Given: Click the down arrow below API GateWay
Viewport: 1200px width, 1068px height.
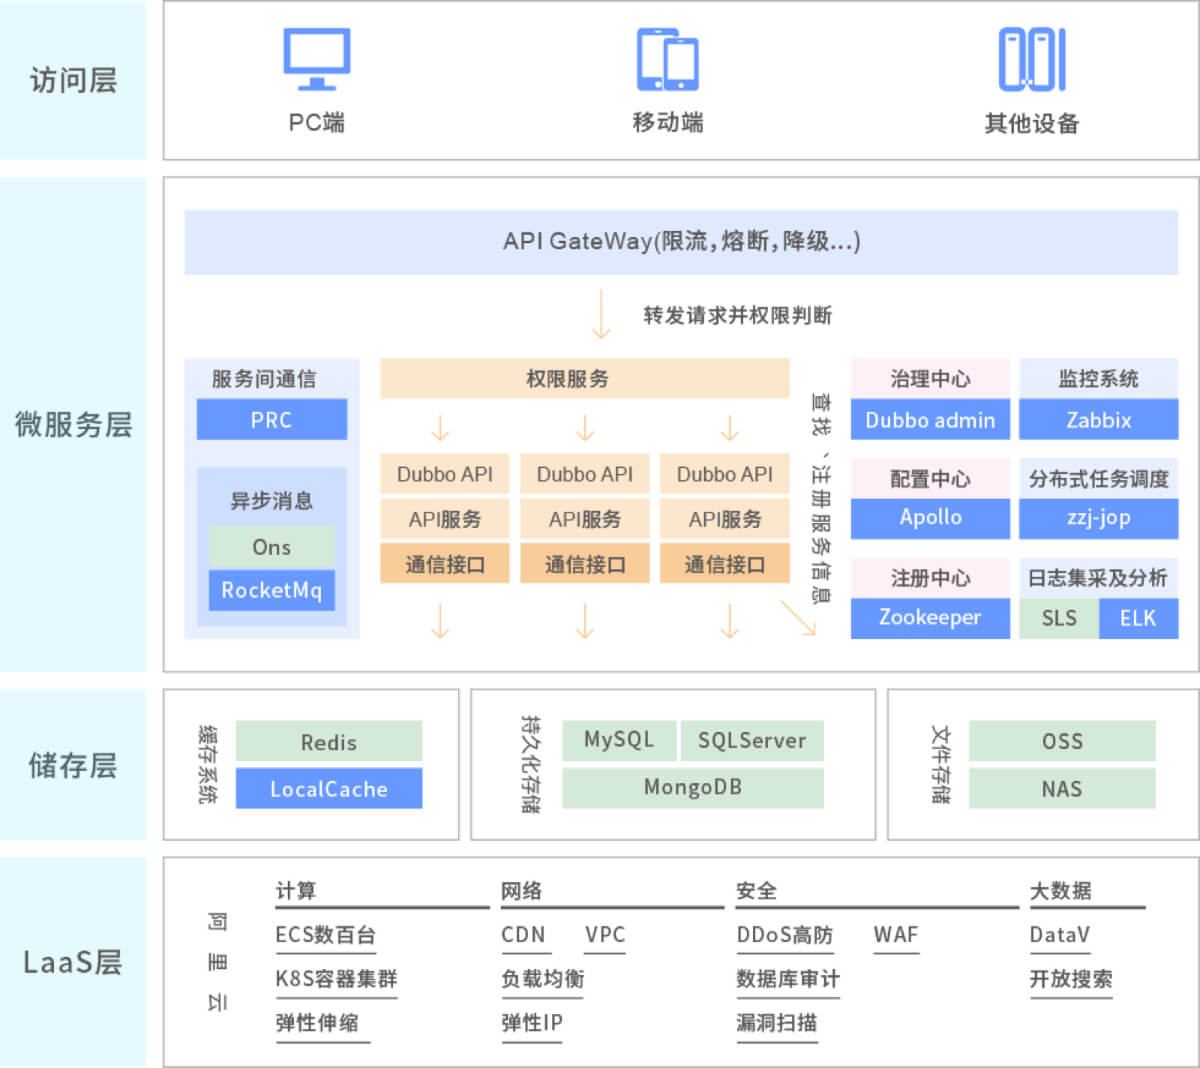Looking at the screenshot, I should click(x=601, y=315).
